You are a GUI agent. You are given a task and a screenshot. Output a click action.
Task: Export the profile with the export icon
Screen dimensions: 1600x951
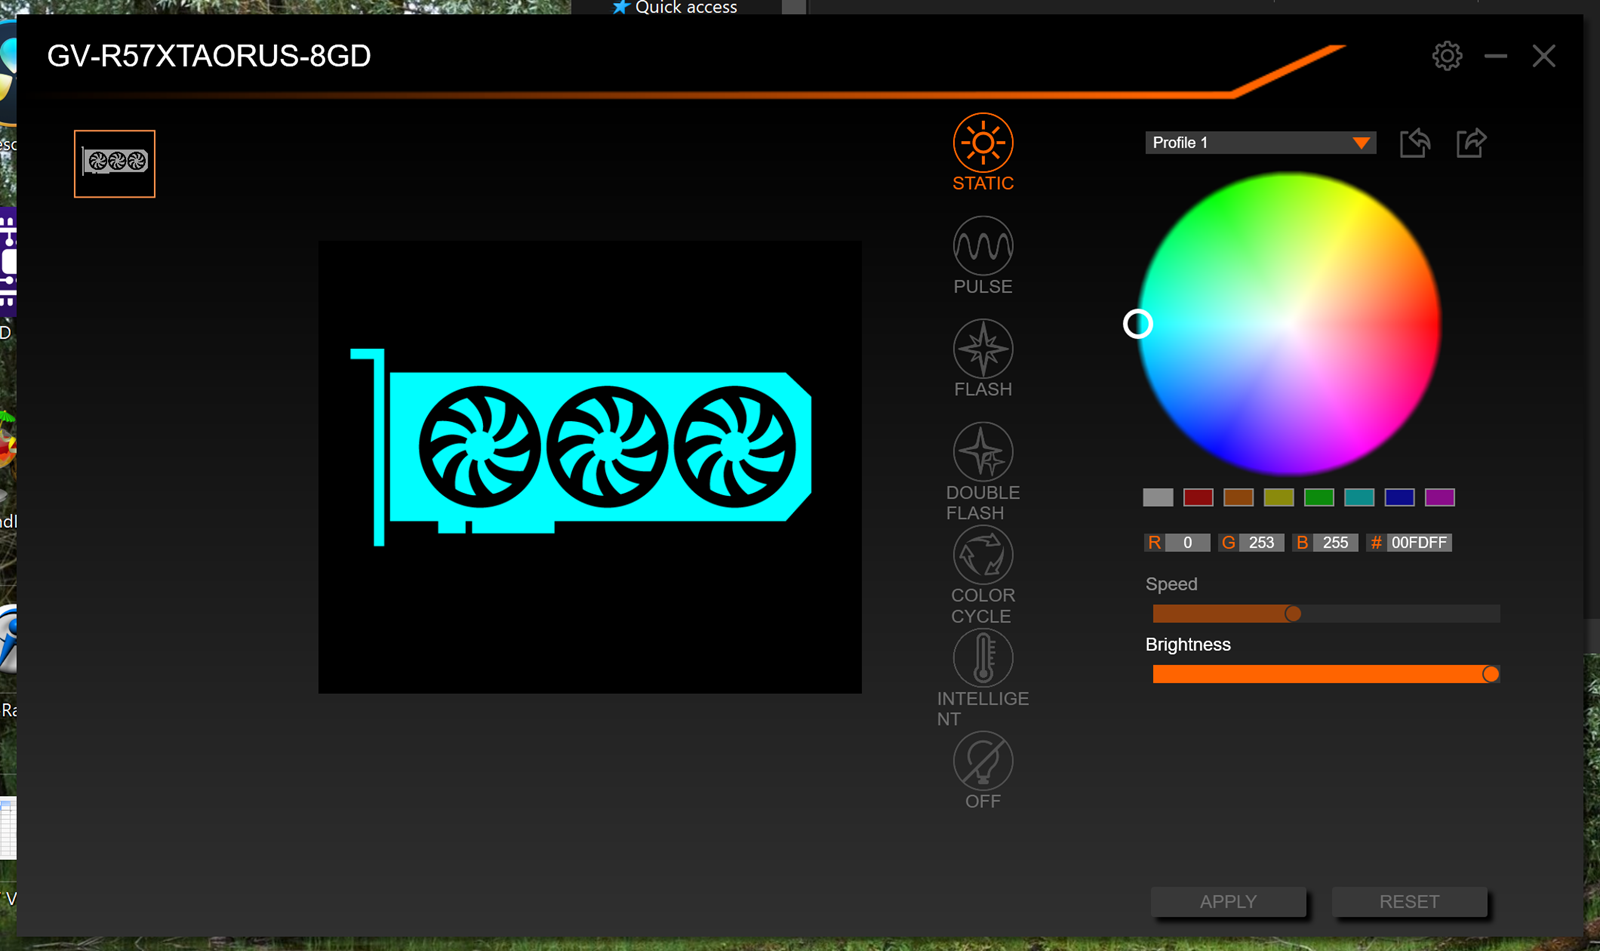pyautogui.click(x=1471, y=143)
